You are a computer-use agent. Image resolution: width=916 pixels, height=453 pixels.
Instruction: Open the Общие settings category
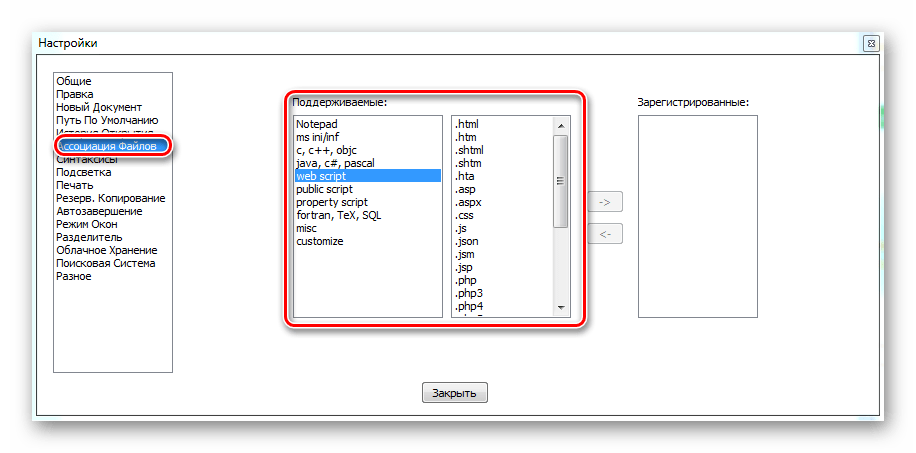point(74,81)
